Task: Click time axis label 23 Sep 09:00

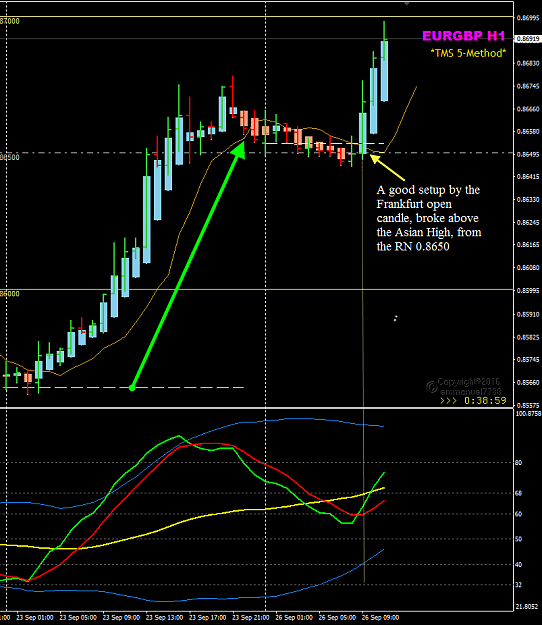Action: click(121, 617)
